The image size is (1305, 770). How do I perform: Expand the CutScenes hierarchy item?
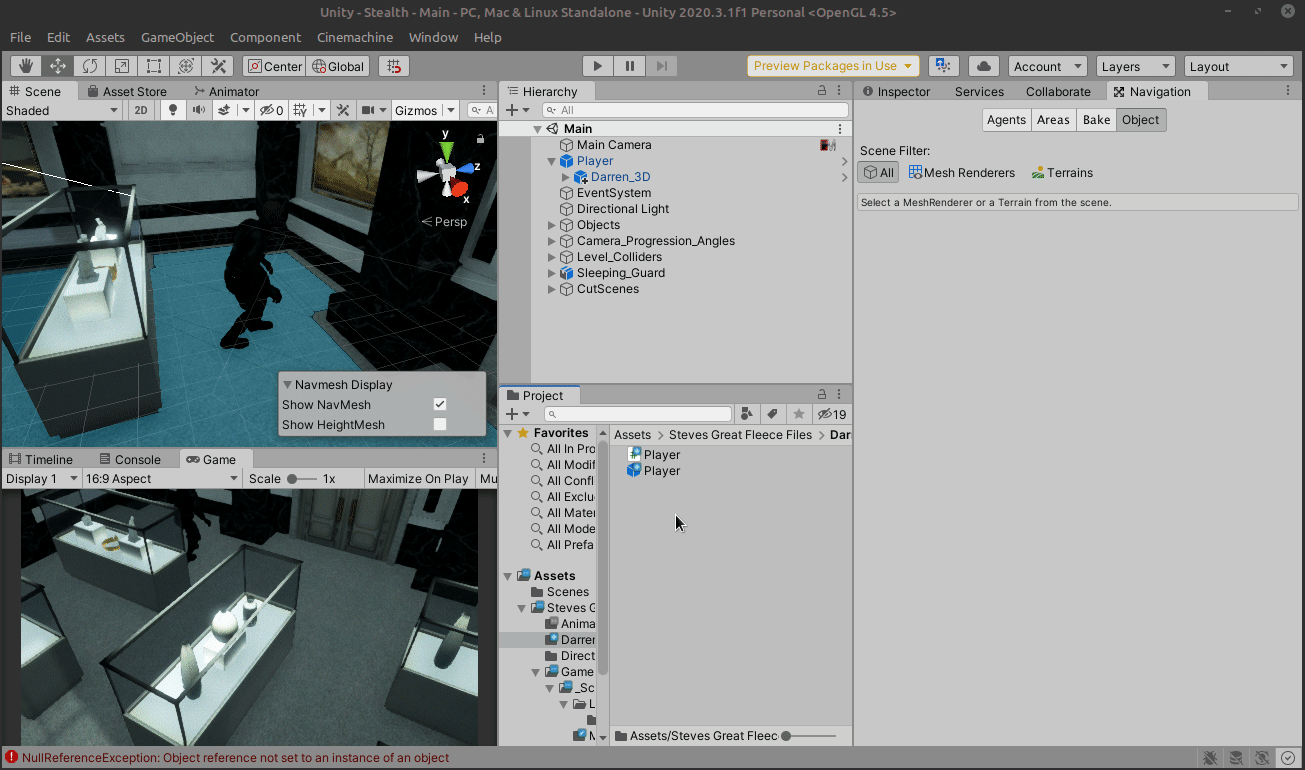point(552,289)
